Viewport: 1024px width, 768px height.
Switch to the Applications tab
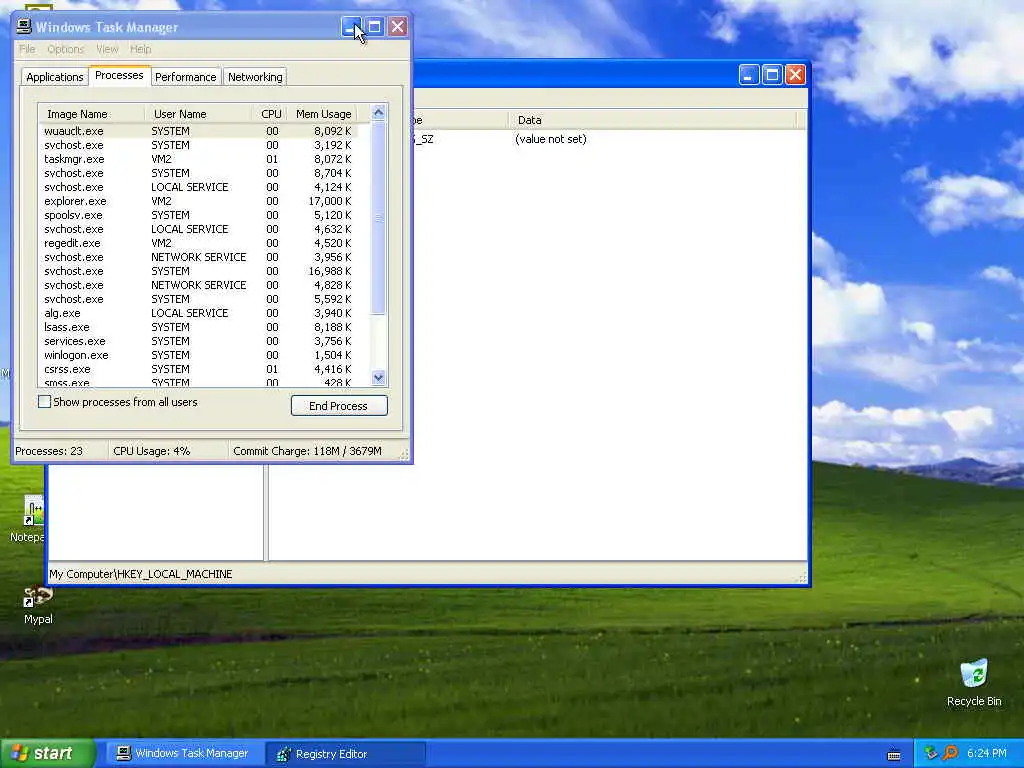(x=55, y=77)
